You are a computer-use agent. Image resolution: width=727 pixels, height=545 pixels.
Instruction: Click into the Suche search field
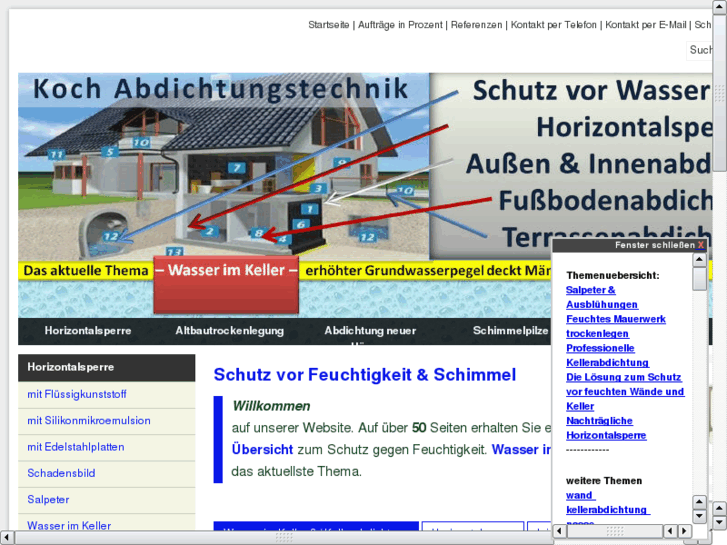[x=700, y=50]
